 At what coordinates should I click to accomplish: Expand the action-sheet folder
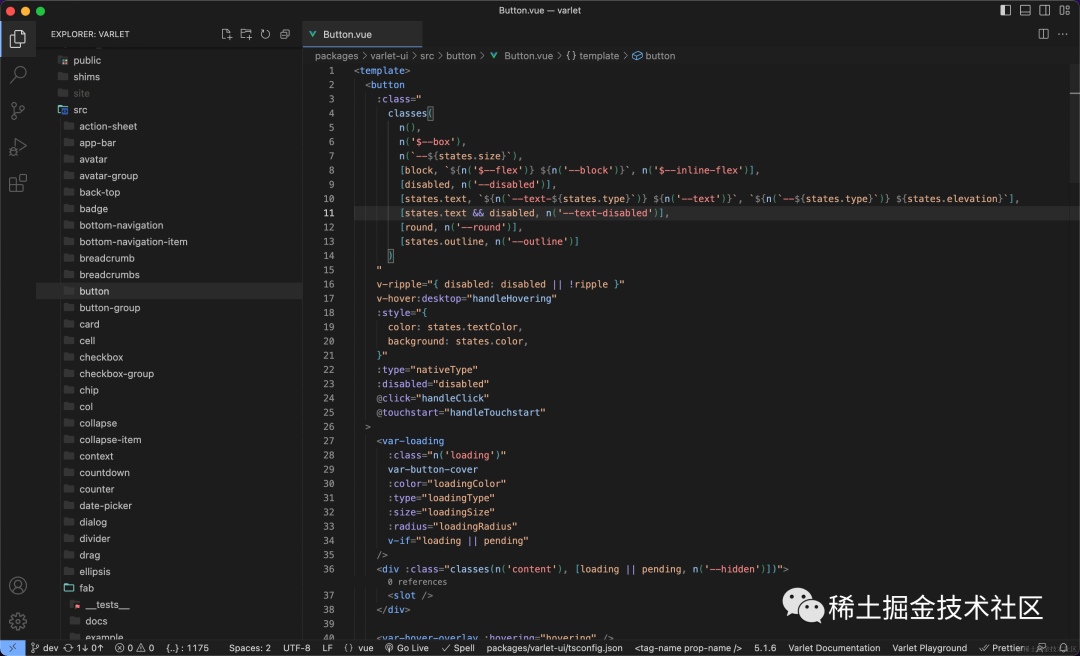107,126
